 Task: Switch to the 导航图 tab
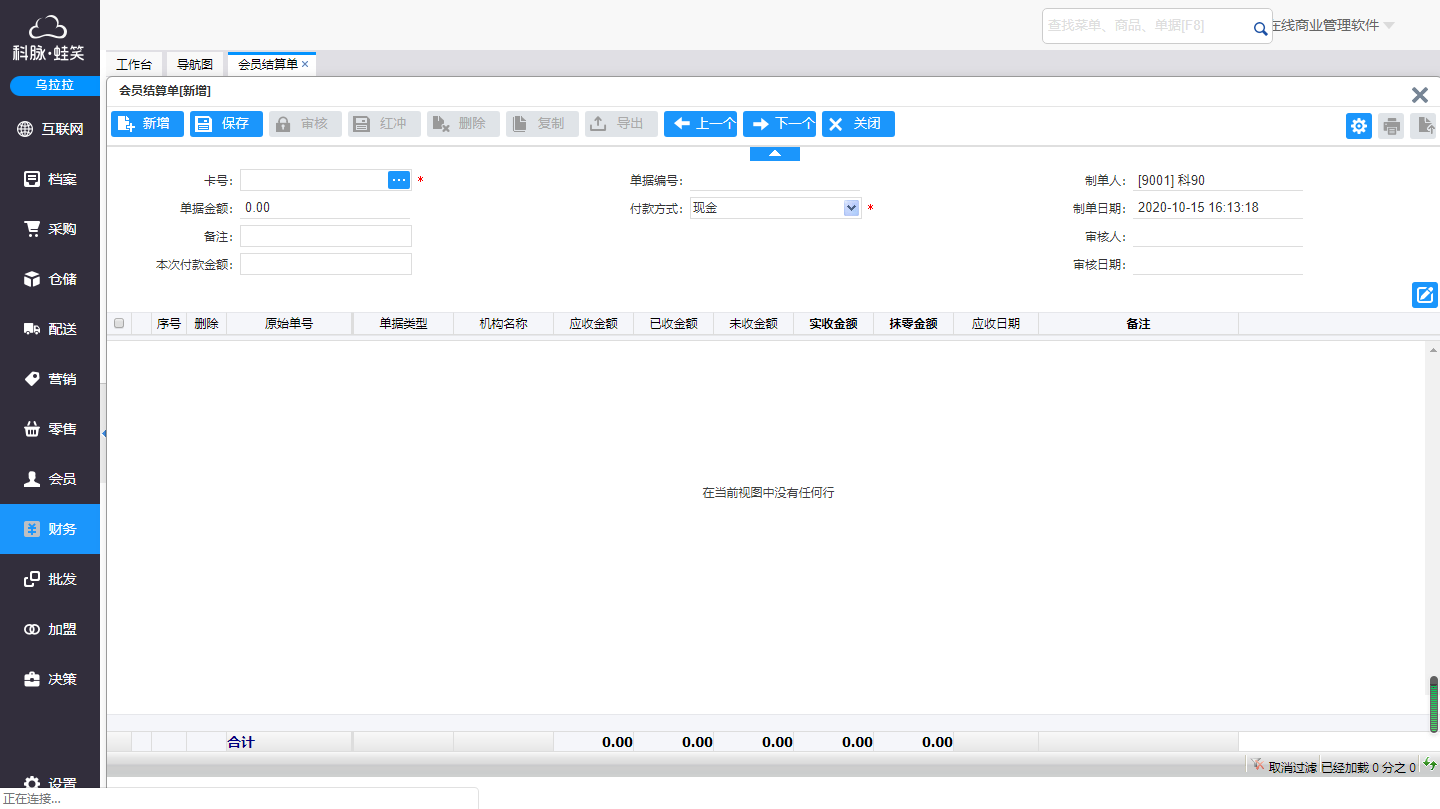195,64
